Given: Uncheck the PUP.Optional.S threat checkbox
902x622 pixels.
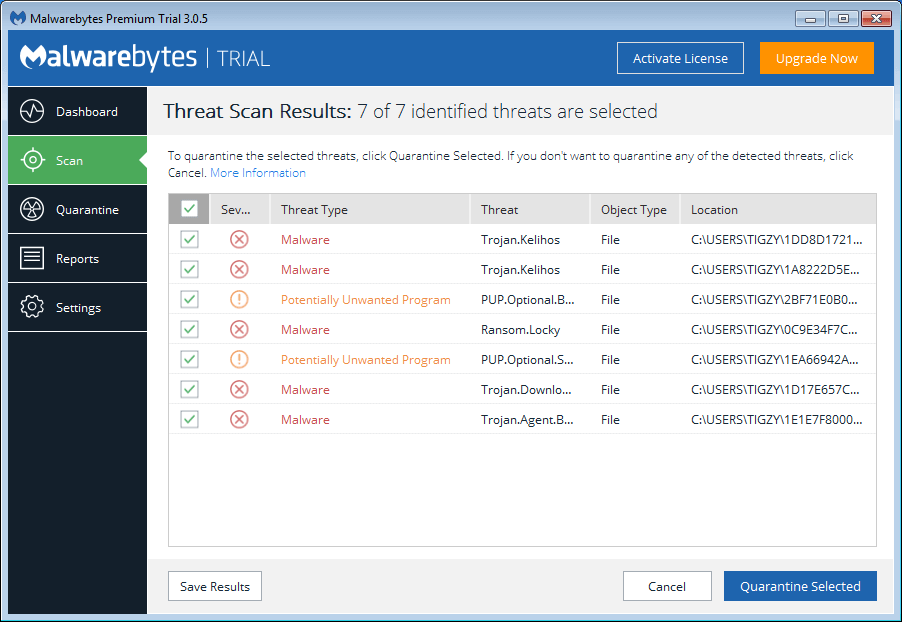Looking at the screenshot, I should point(189,359).
